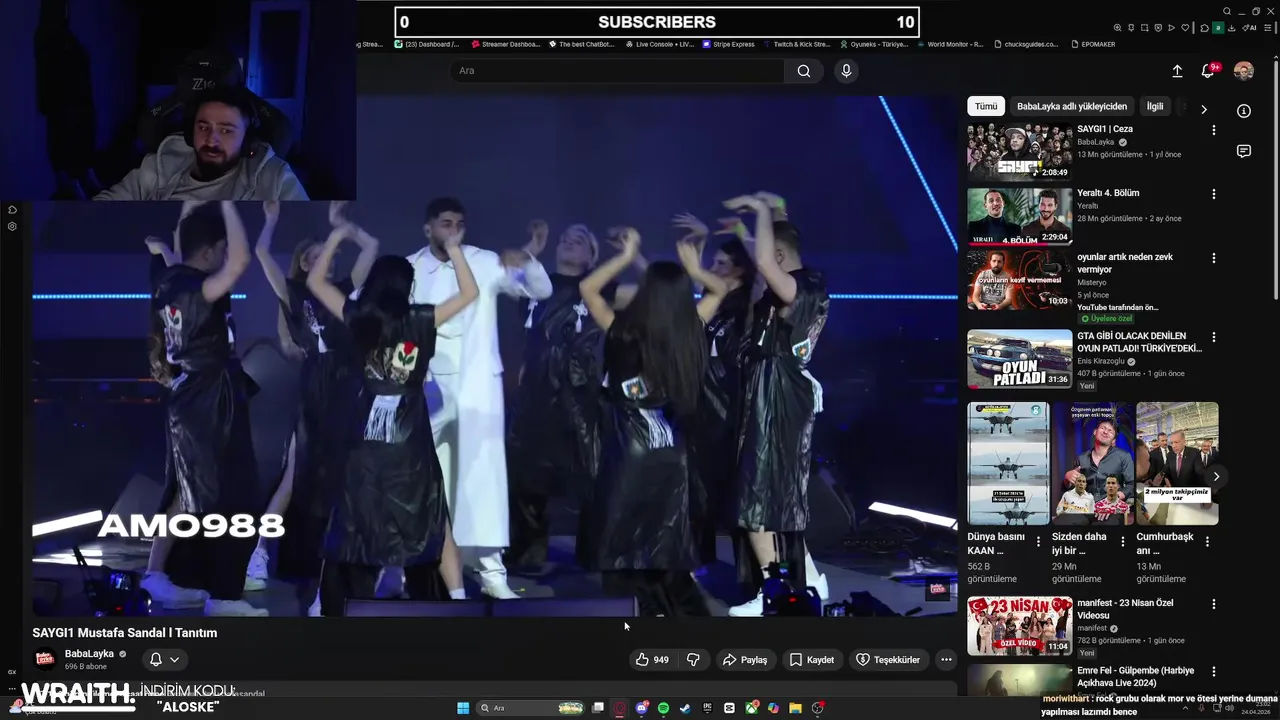Open options for Yeraltı 4. Bölüm video
This screenshot has height=720, width=1280.
tap(1214, 194)
